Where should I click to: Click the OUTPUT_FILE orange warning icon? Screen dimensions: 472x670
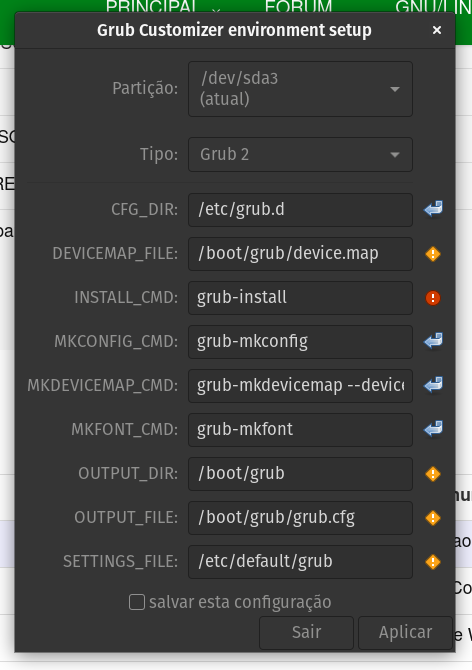point(433,518)
